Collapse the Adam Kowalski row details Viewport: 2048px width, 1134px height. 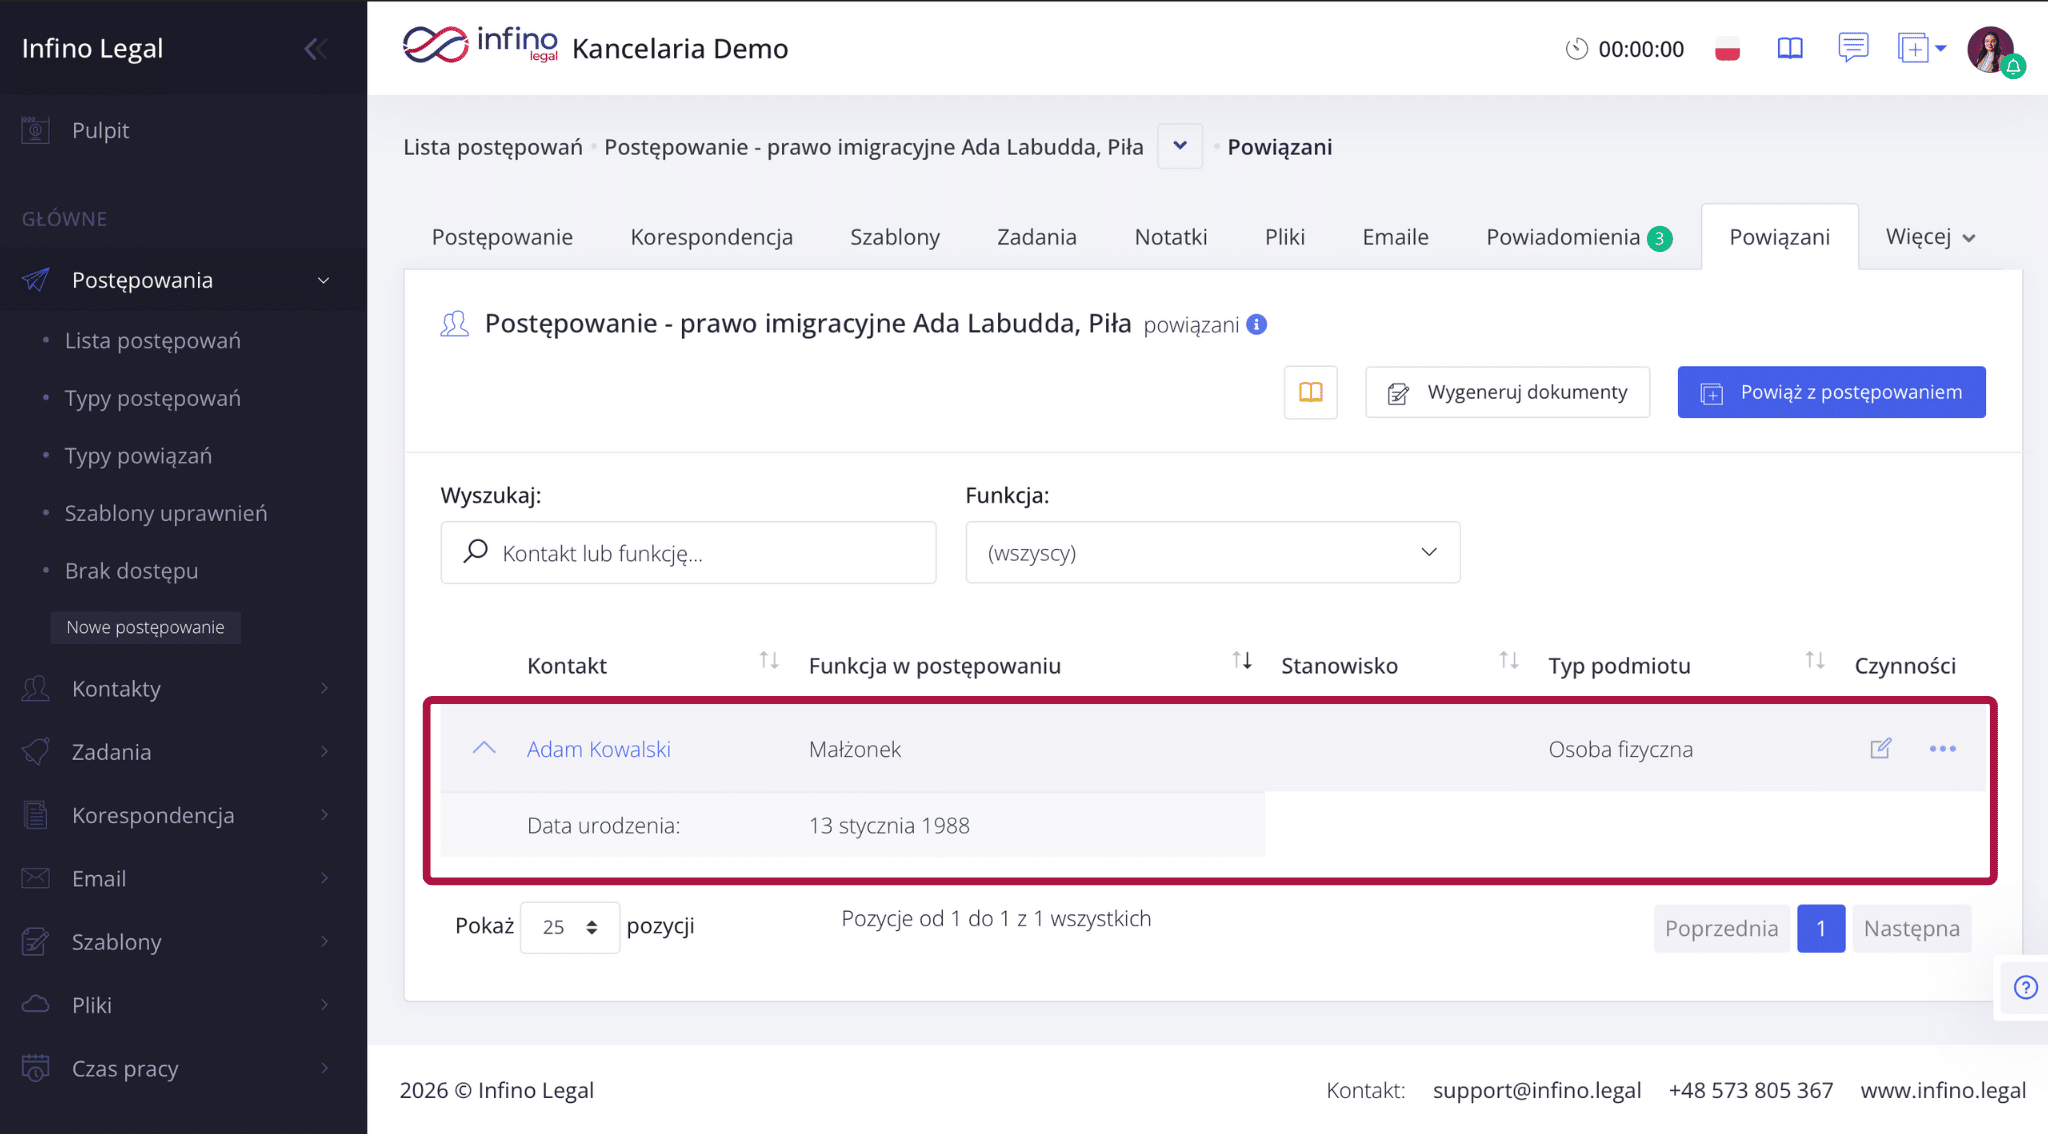click(484, 748)
